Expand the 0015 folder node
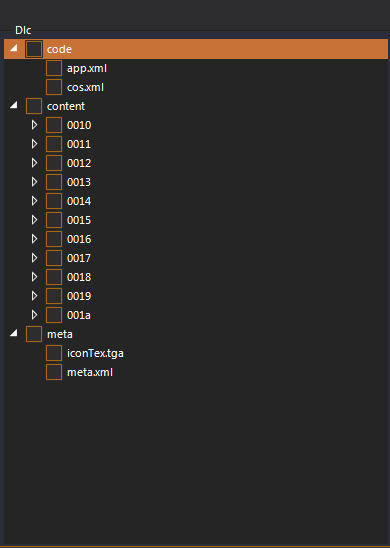 34,220
